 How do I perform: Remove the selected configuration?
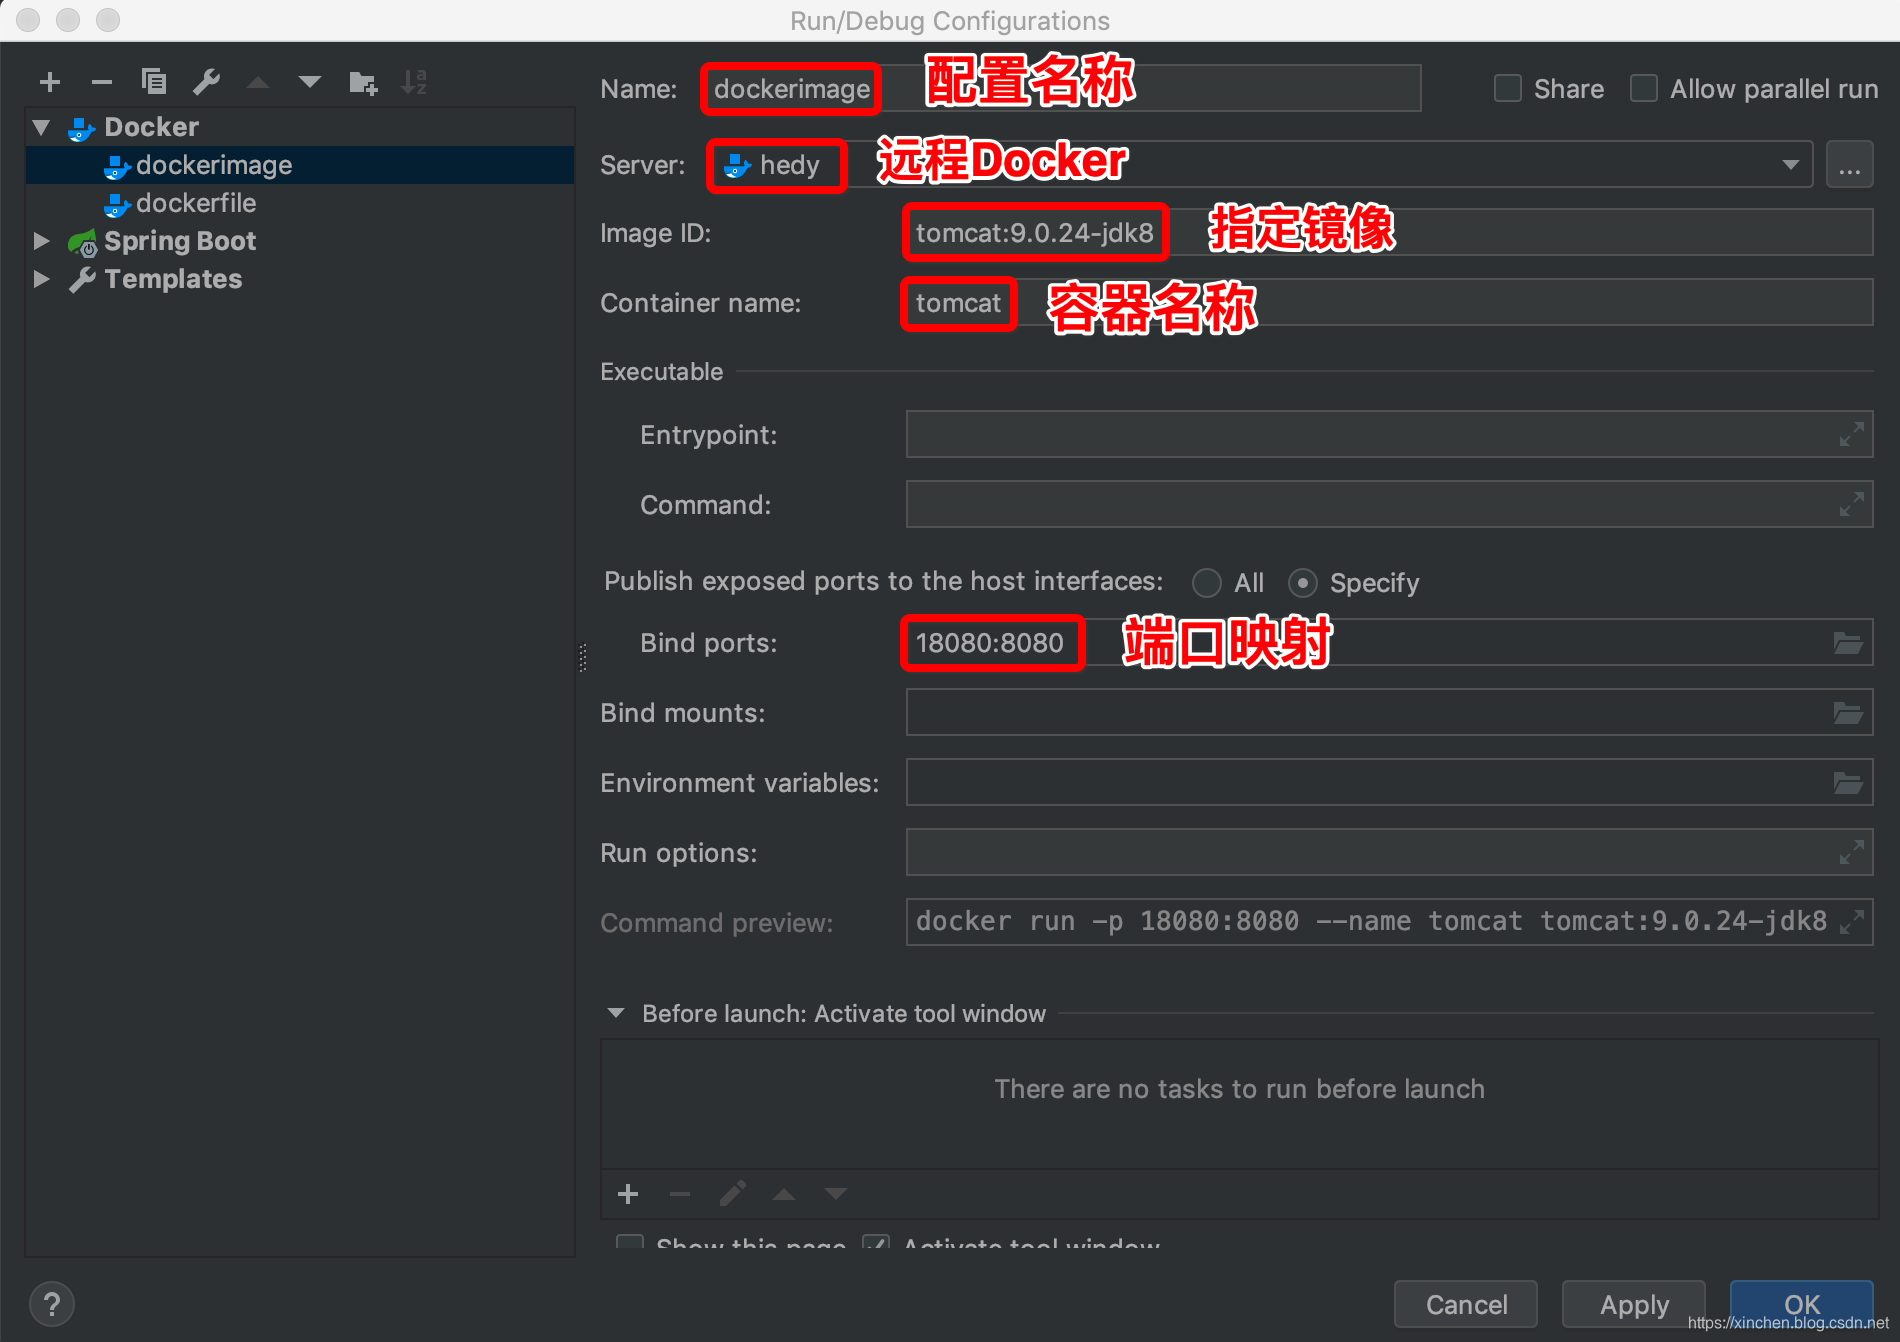coord(102,82)
